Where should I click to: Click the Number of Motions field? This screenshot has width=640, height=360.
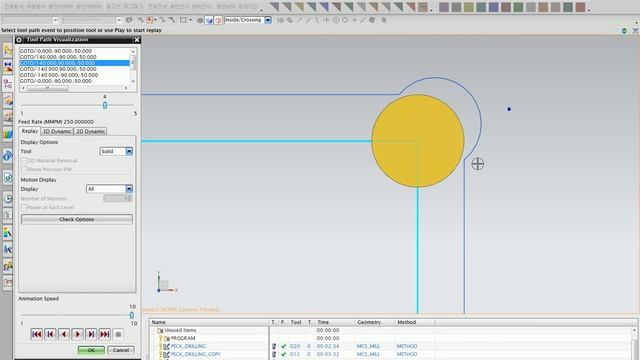pos(118,198)
